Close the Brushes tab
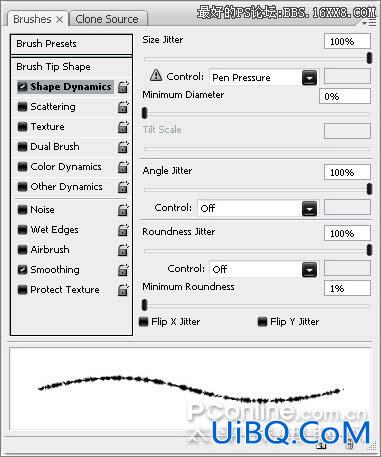381x457 pixels. (59, 20)
